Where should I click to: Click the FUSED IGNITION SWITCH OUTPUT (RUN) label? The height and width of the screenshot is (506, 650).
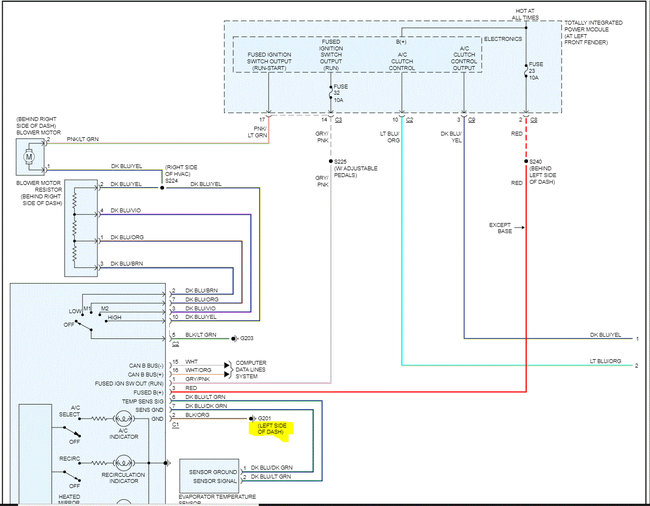click(331, 55)
